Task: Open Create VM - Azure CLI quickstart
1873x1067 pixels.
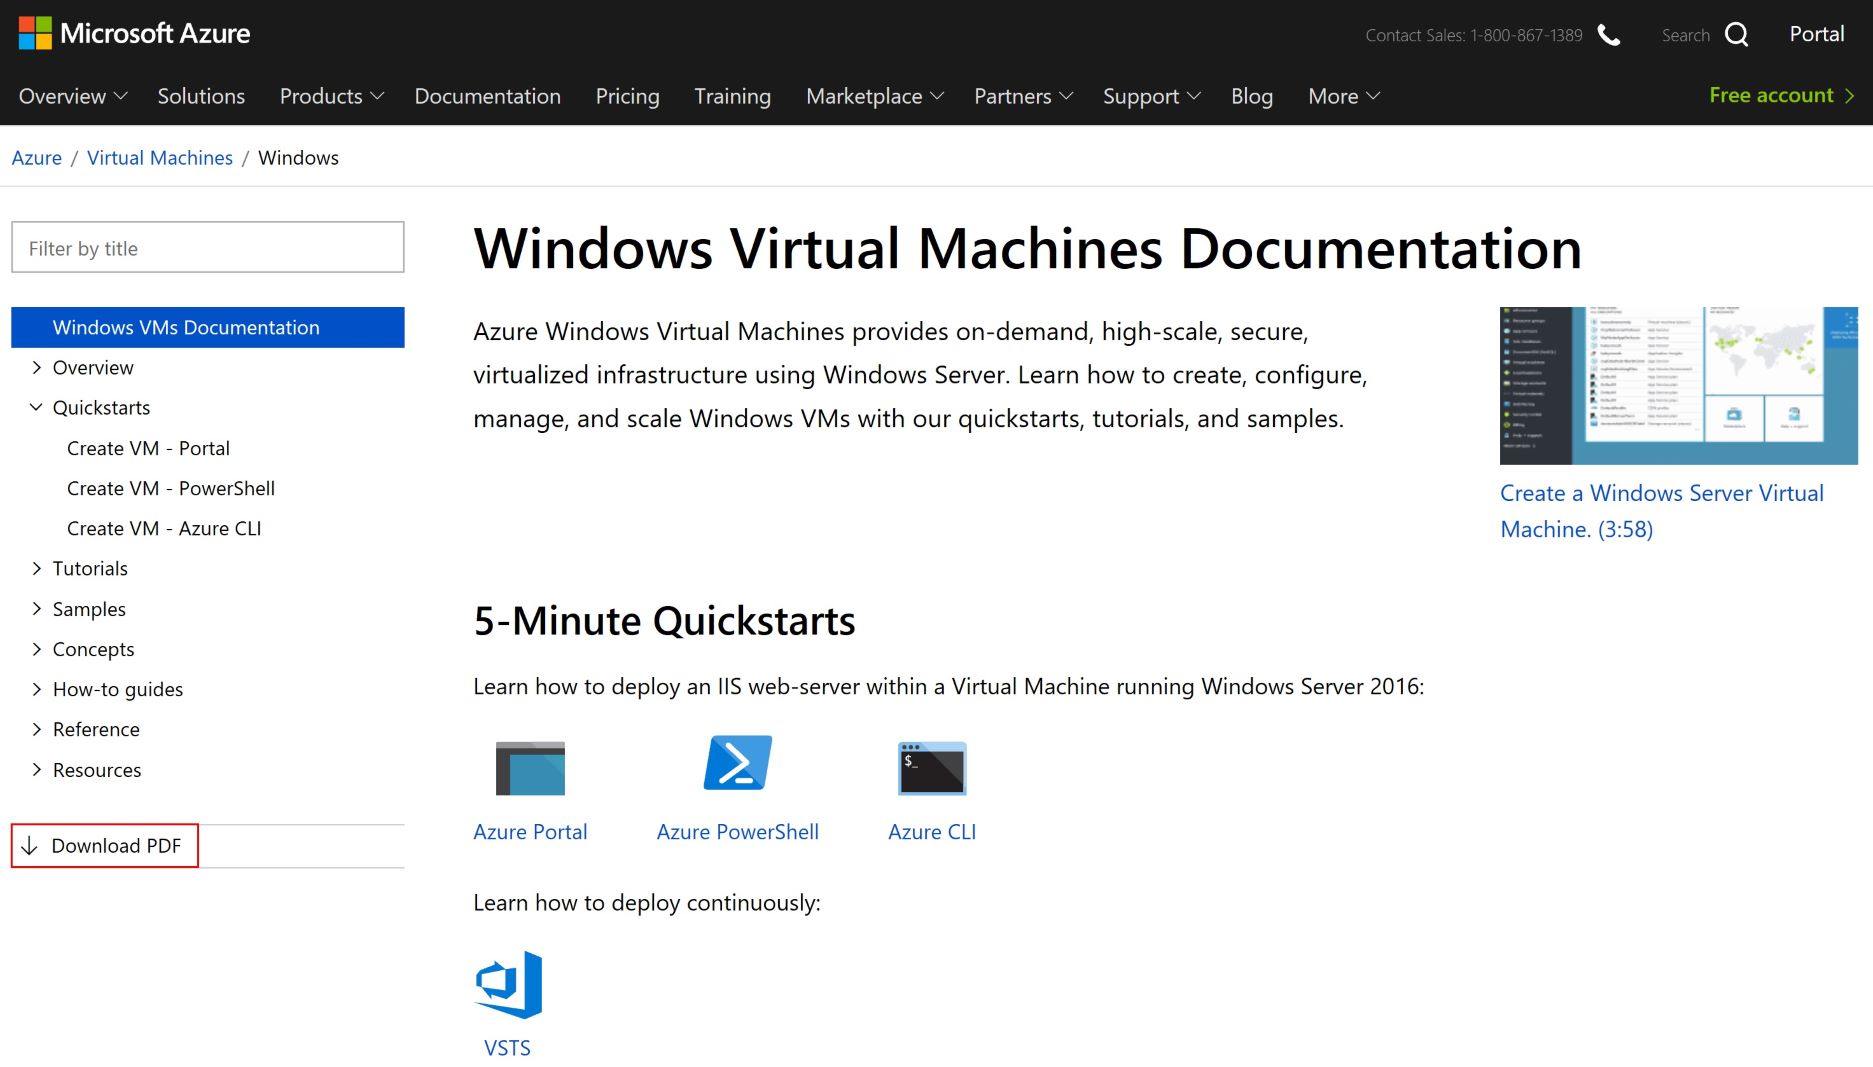Action: [164, 529]
